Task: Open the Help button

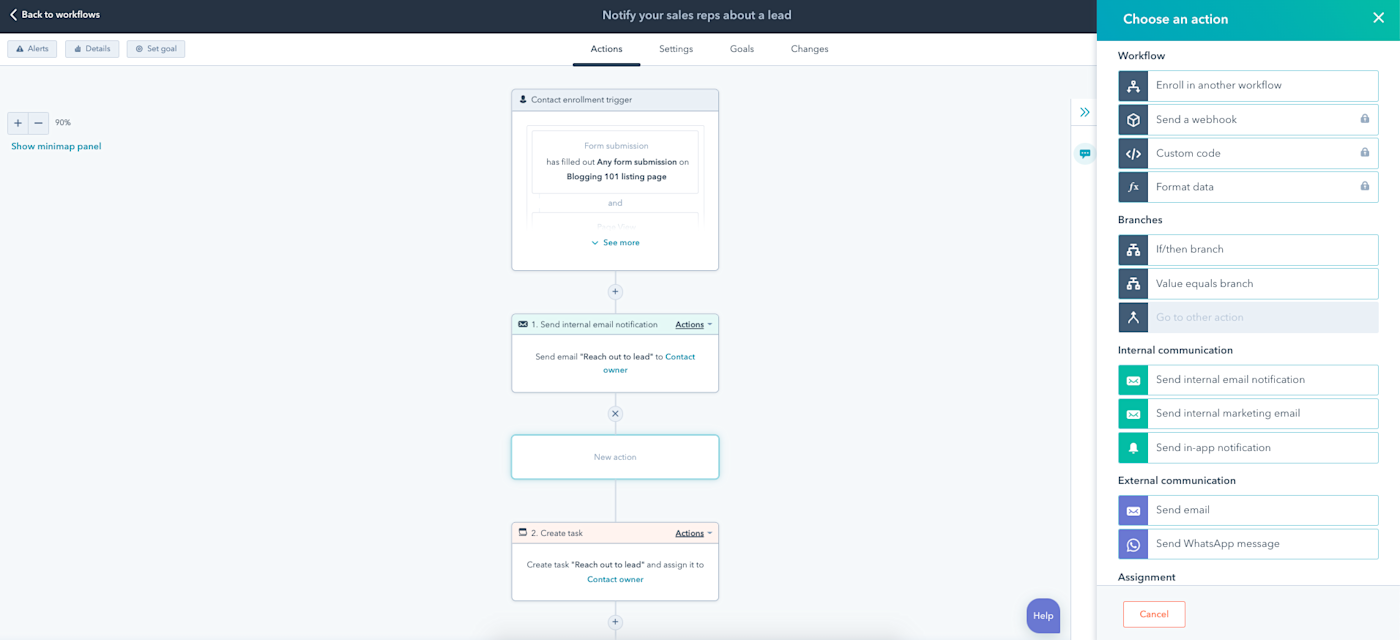Action: pyautogui.click(x=1043, y=616)
